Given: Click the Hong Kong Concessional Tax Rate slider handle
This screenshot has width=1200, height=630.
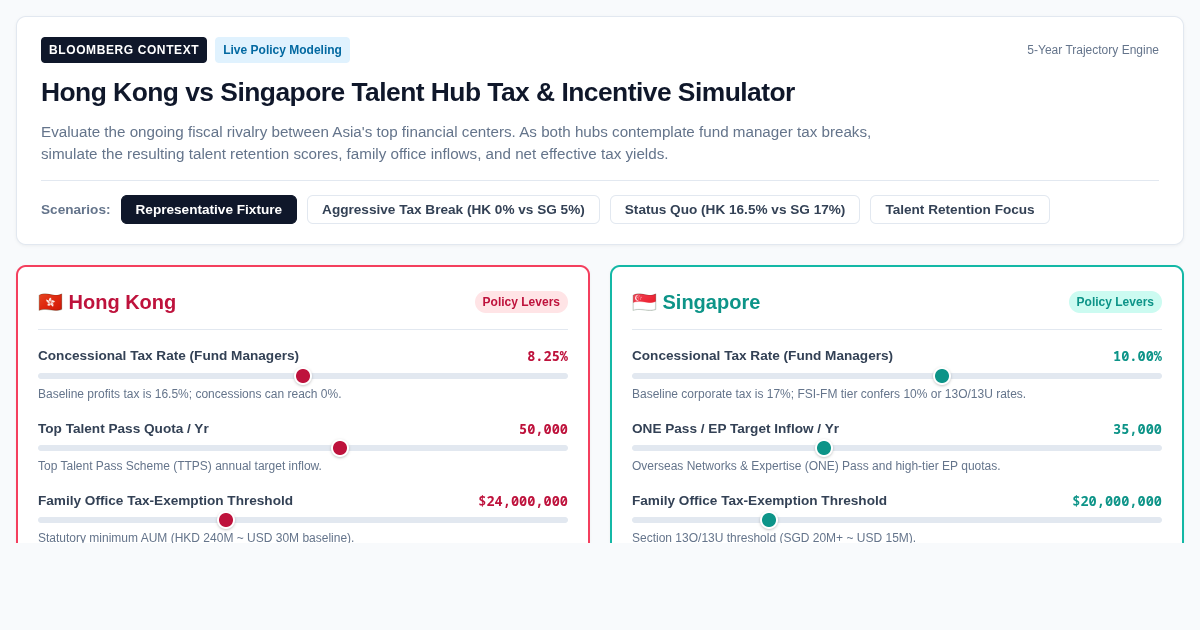Looking at the screenshot, I should [303, 376].
